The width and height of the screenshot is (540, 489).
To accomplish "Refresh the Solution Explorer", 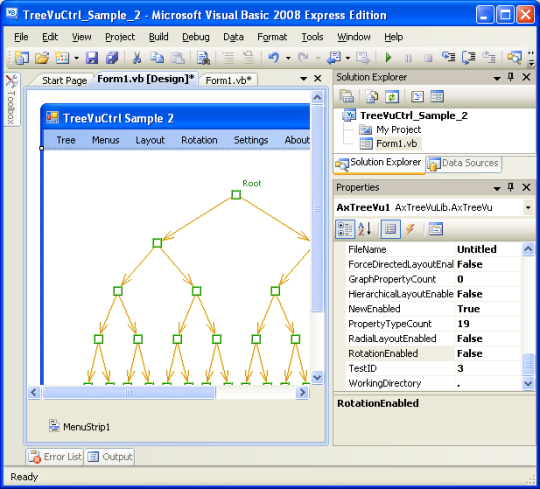I will (392, 96).
